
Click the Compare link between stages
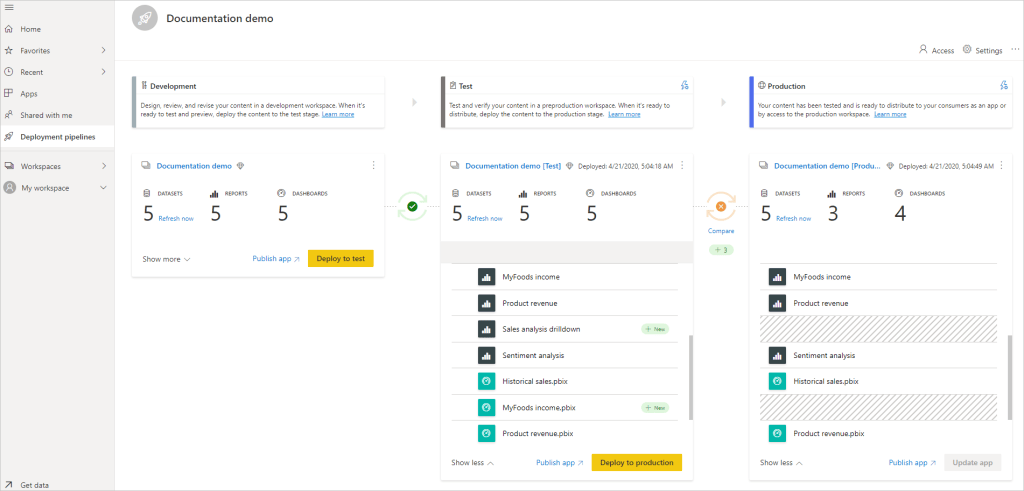point(721,231)
